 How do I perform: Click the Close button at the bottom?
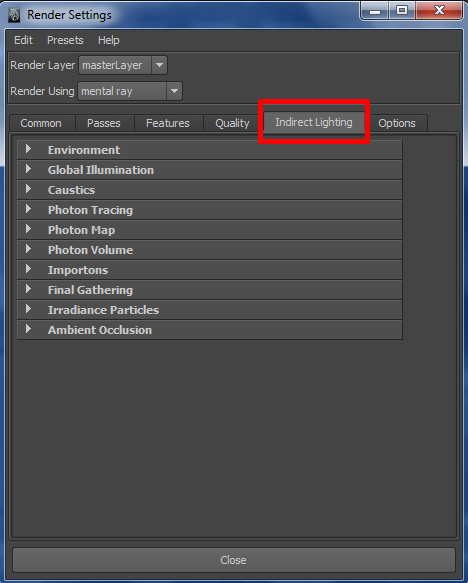[234, 560]
